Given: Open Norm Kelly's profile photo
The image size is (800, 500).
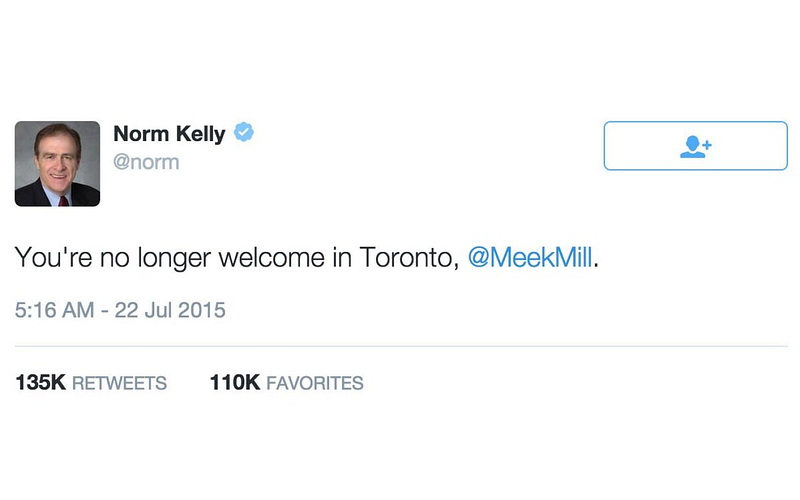Looking at the screenshot, I should 57,164.
